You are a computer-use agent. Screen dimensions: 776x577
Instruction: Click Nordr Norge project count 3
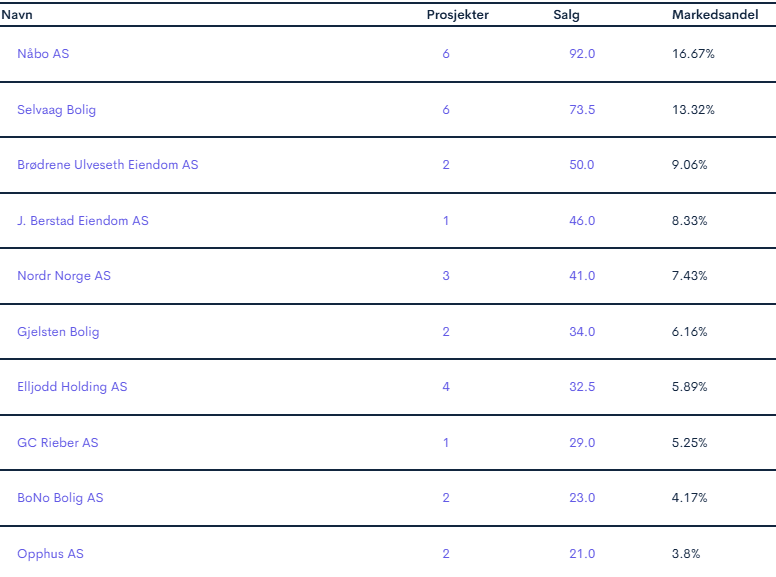(446, 276)
